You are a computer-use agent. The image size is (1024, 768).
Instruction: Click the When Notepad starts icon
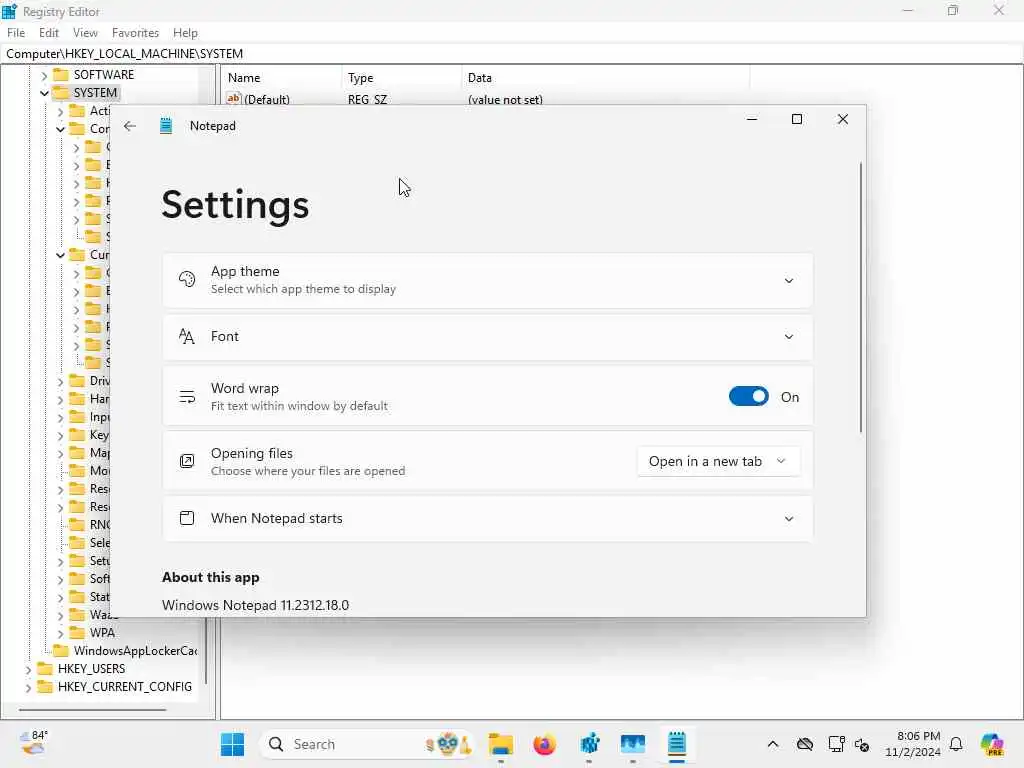pos(187,518)
